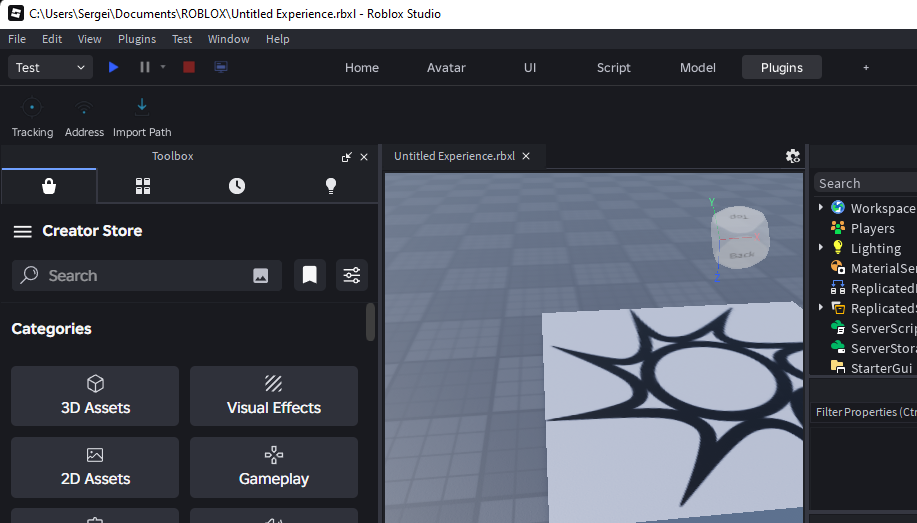Search by image using picture icon
The height and width of the screenshot is (523, 917).
pos(260,276)
